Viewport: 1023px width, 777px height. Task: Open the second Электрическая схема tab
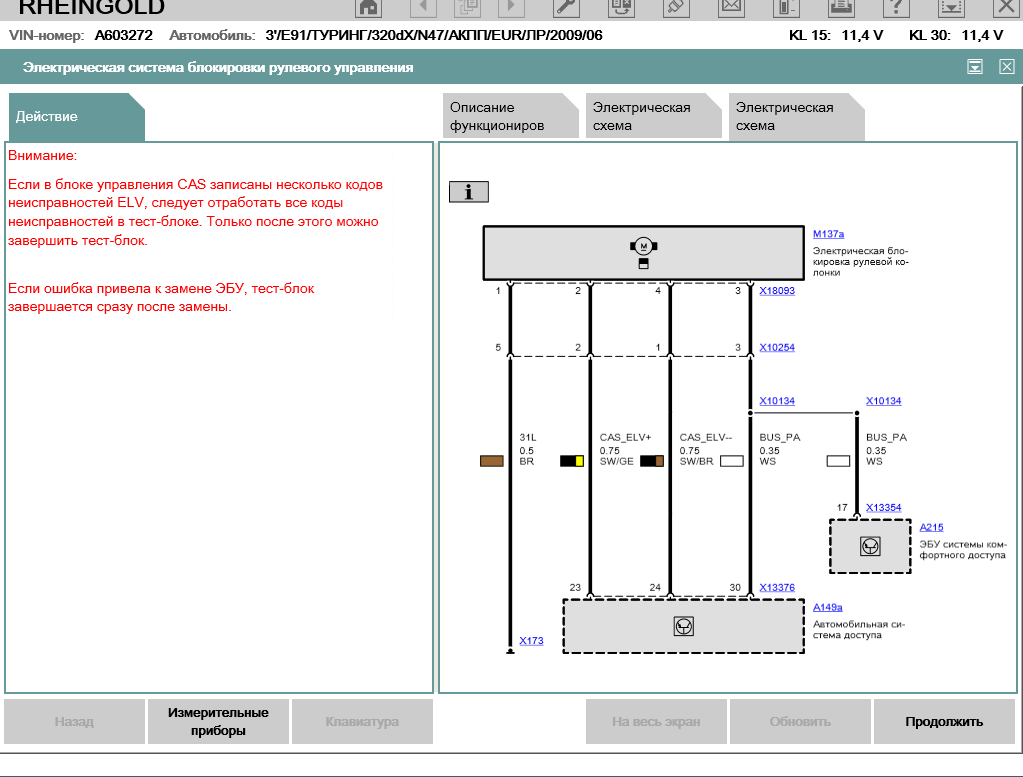coord(796,116)
